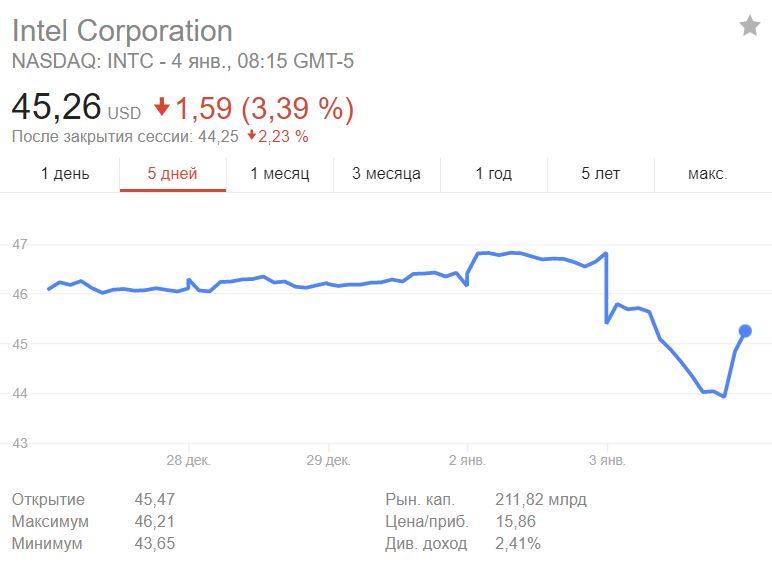Click the Открытие value 45,47

(154, 499)
